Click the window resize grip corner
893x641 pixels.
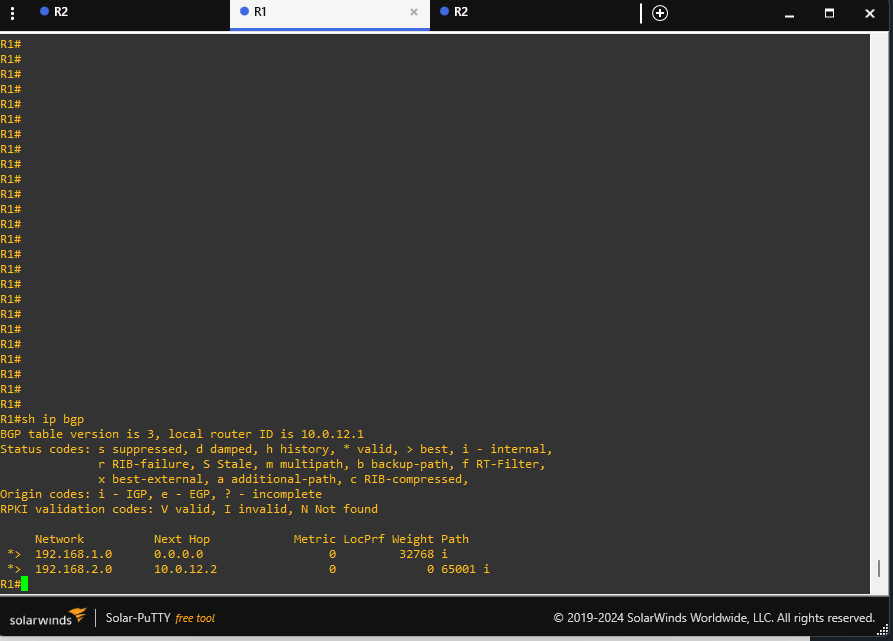coord(883,630)
